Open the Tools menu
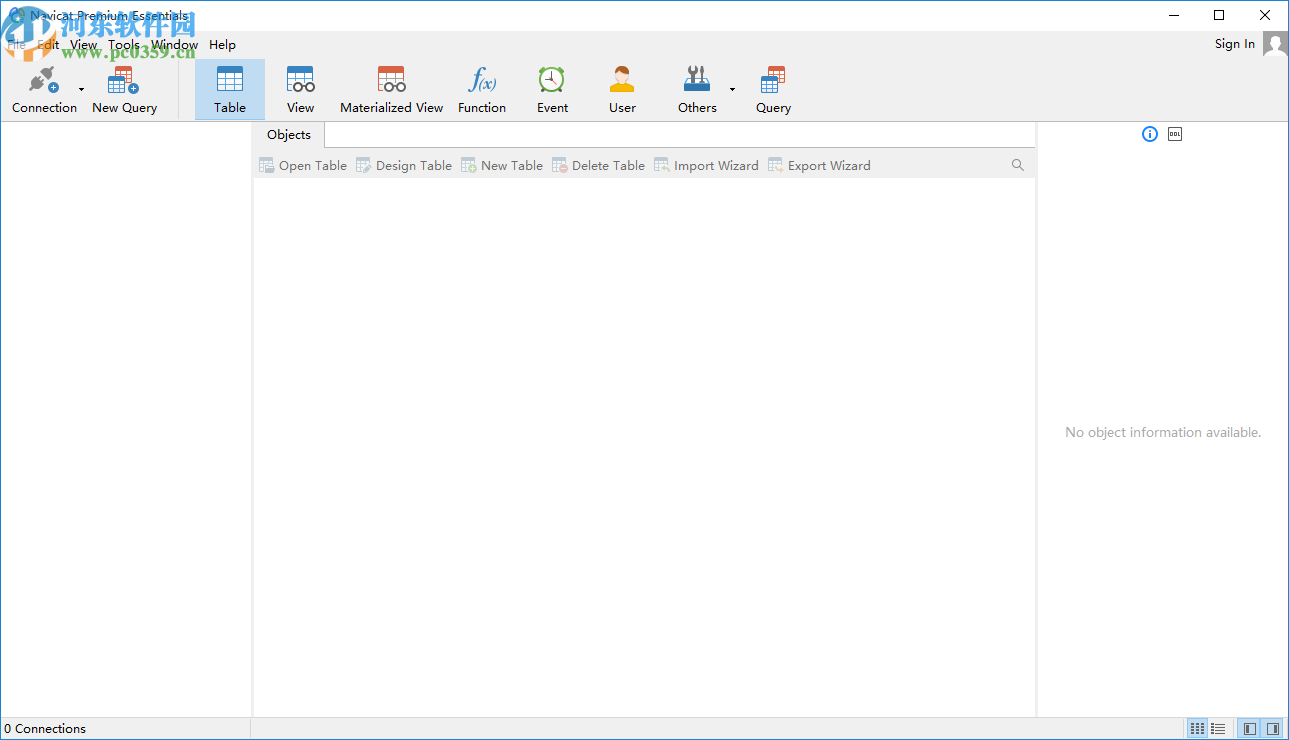Image resolution: width=1289 pixels, height=740 pixels. point(124,44)
